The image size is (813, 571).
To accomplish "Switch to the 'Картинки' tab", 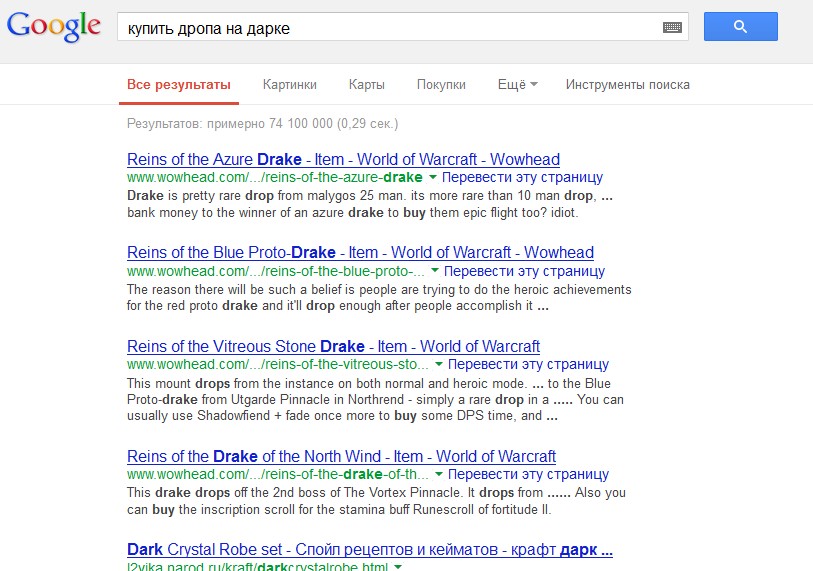I will coord(289,85).
